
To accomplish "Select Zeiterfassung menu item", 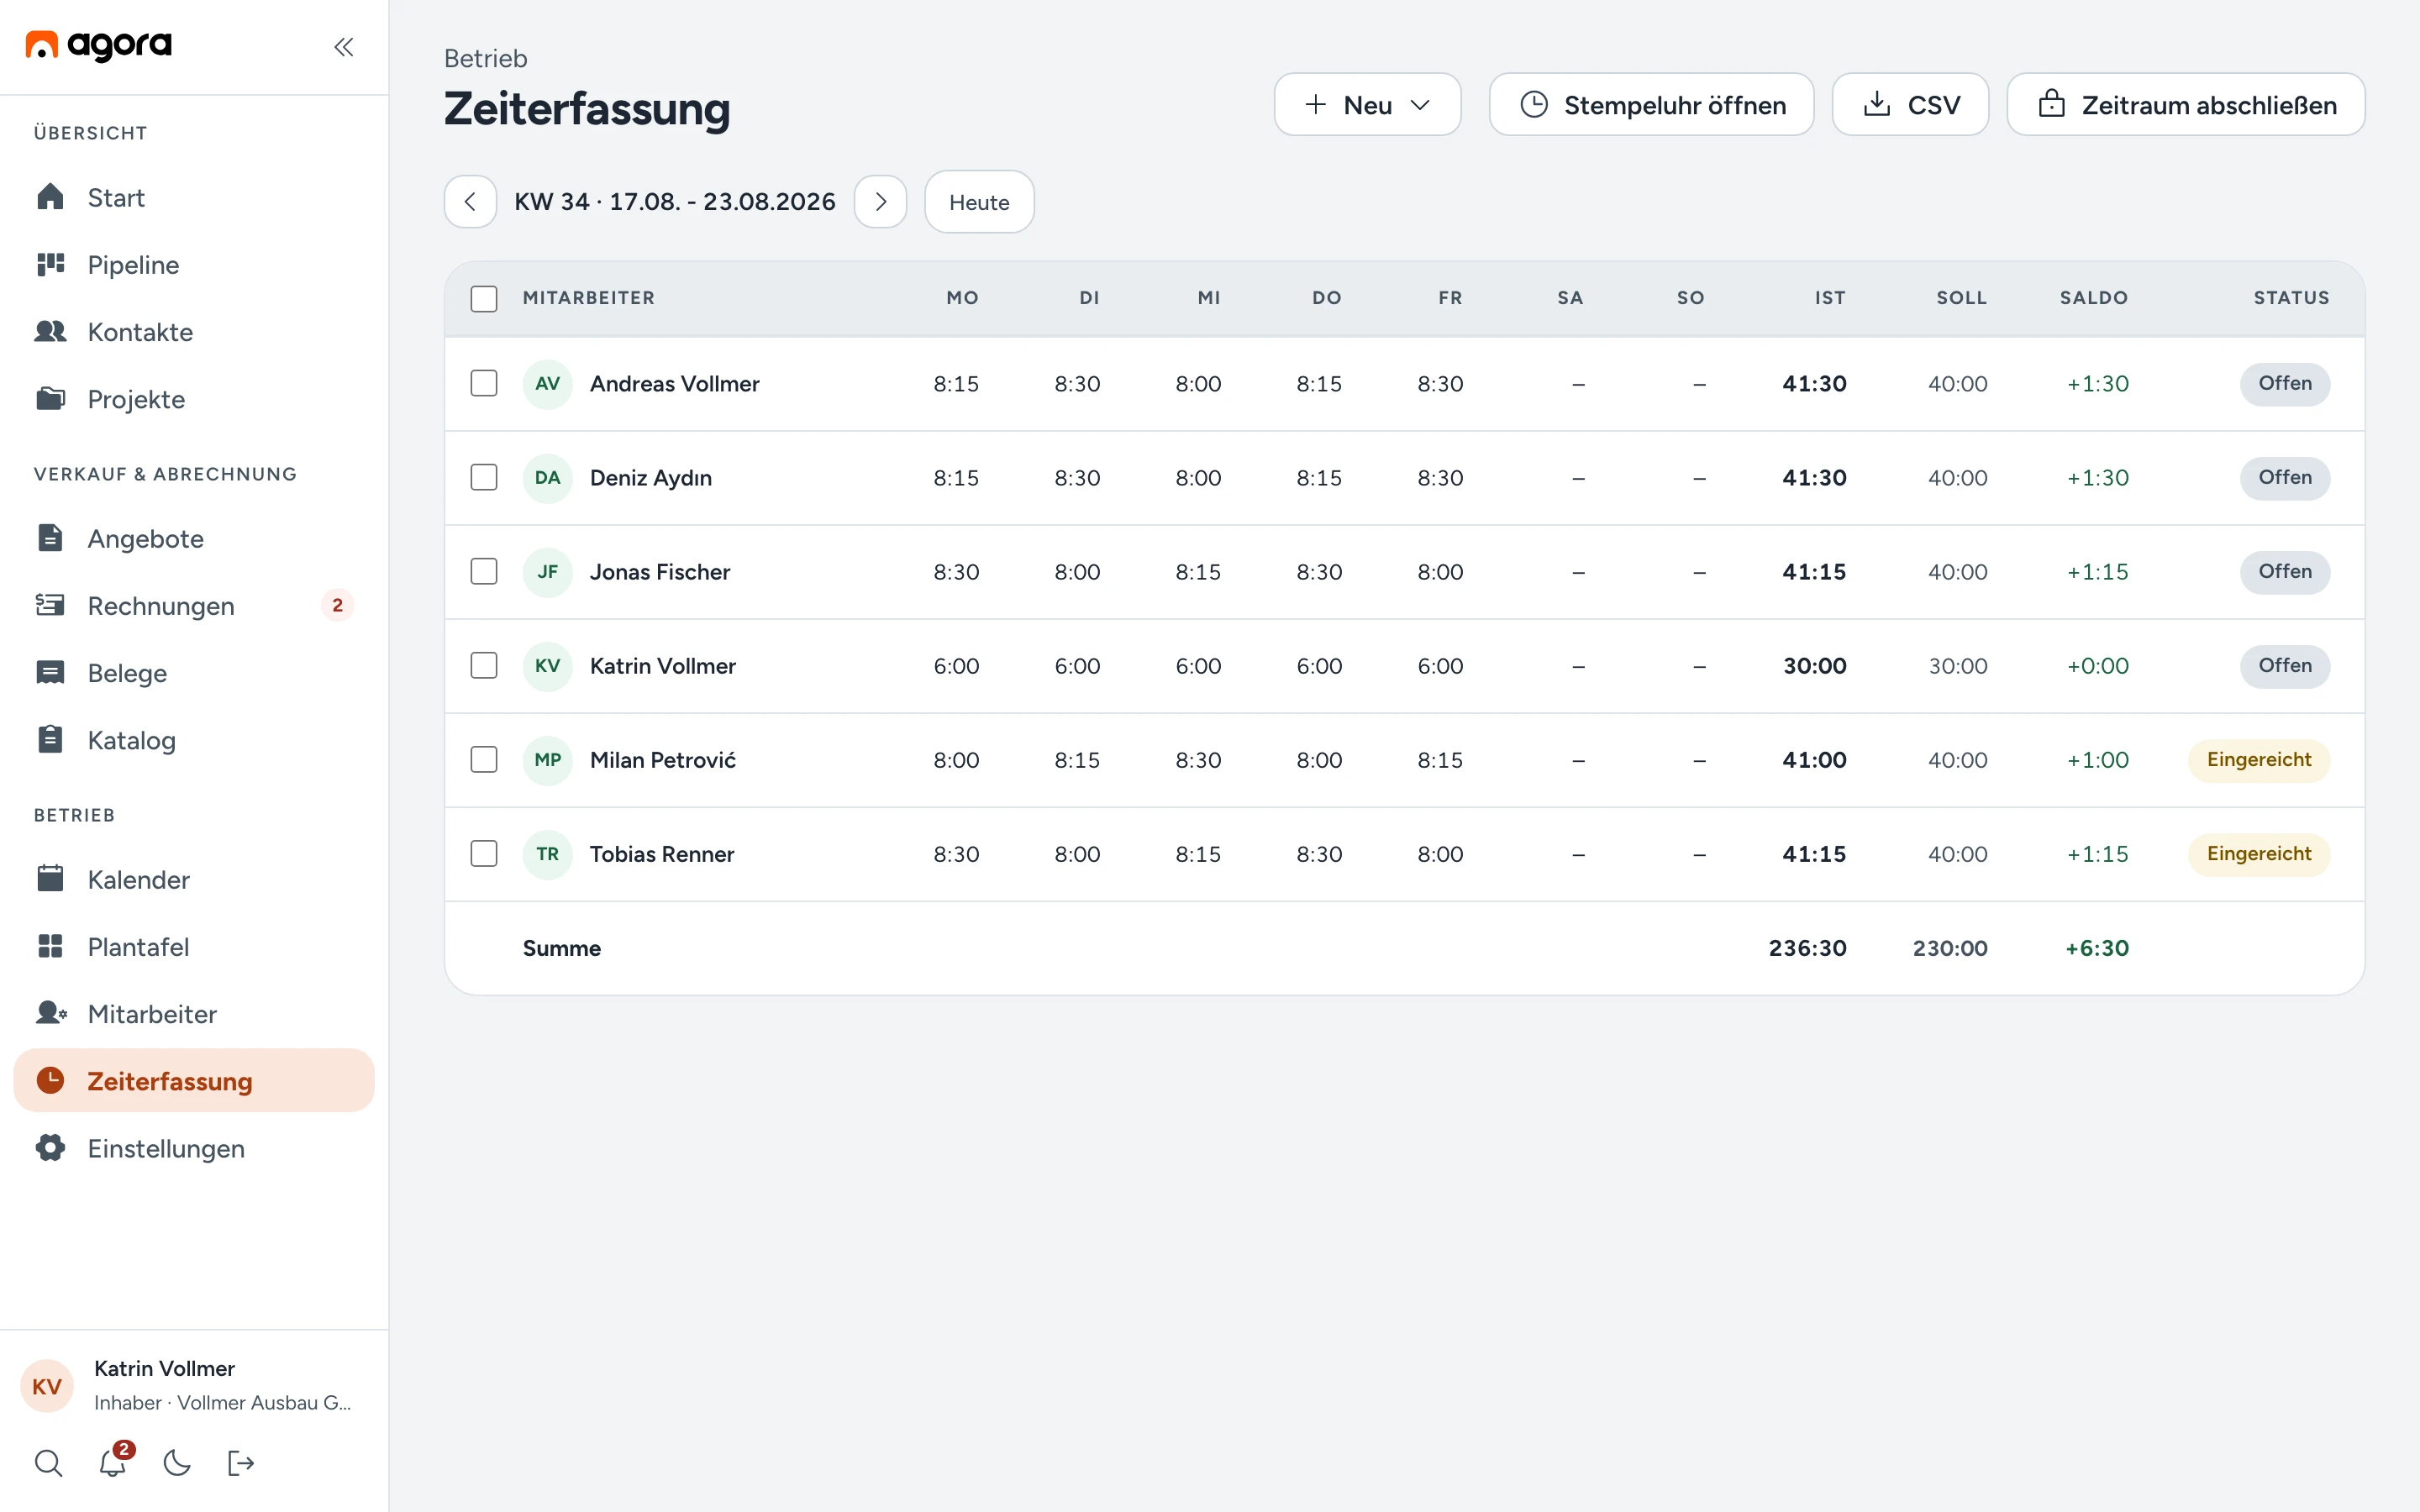I will 194,1080.
